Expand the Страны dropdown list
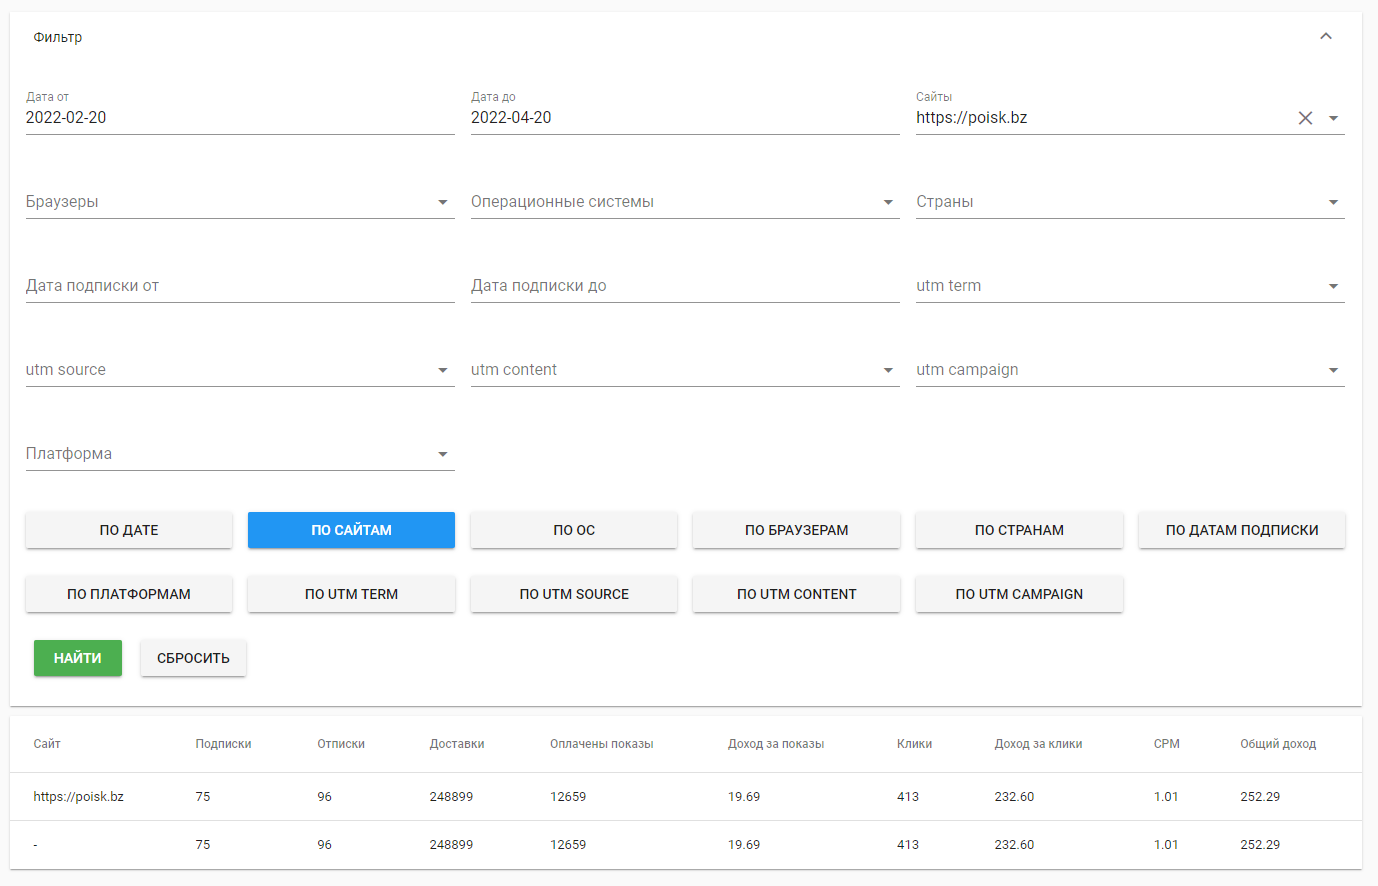Screen dimensions: 1378x886 (x=1333, y=202)
